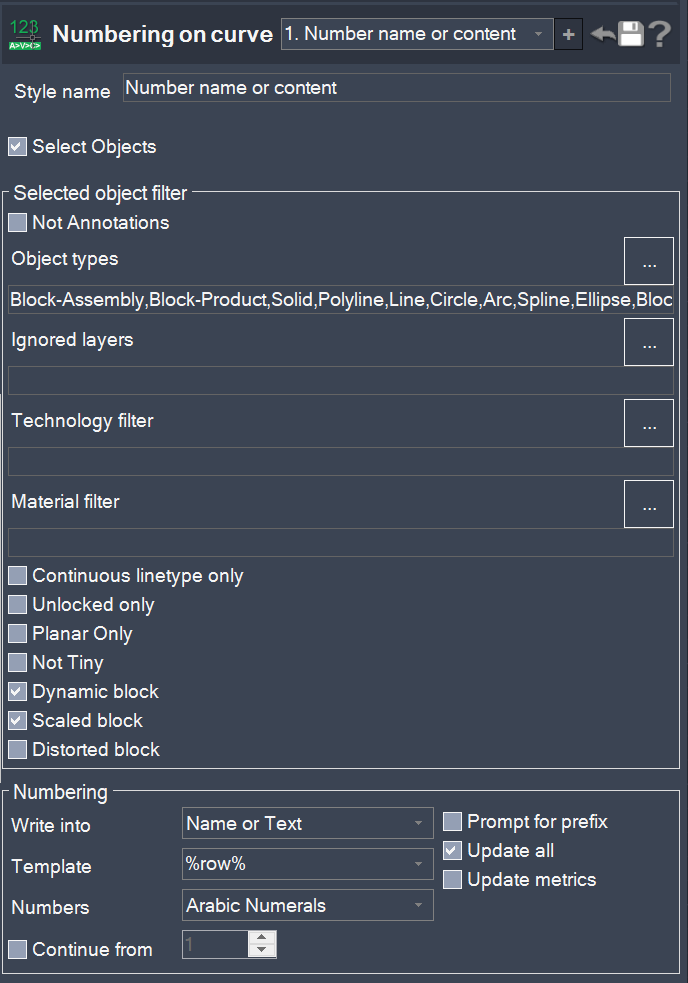
Task: Increase the Continue from value with up arrow
Action: point(262,938)
